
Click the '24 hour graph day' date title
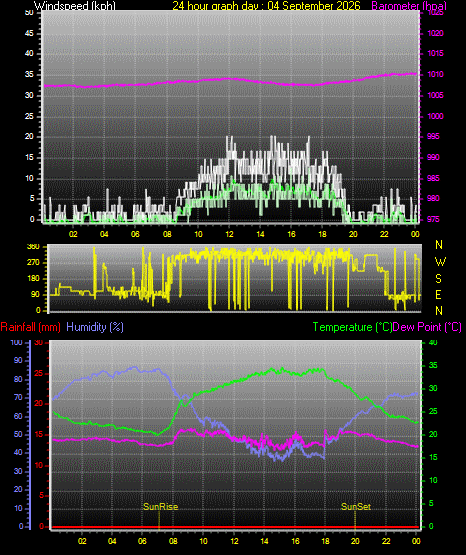click(x=266, y=6)
